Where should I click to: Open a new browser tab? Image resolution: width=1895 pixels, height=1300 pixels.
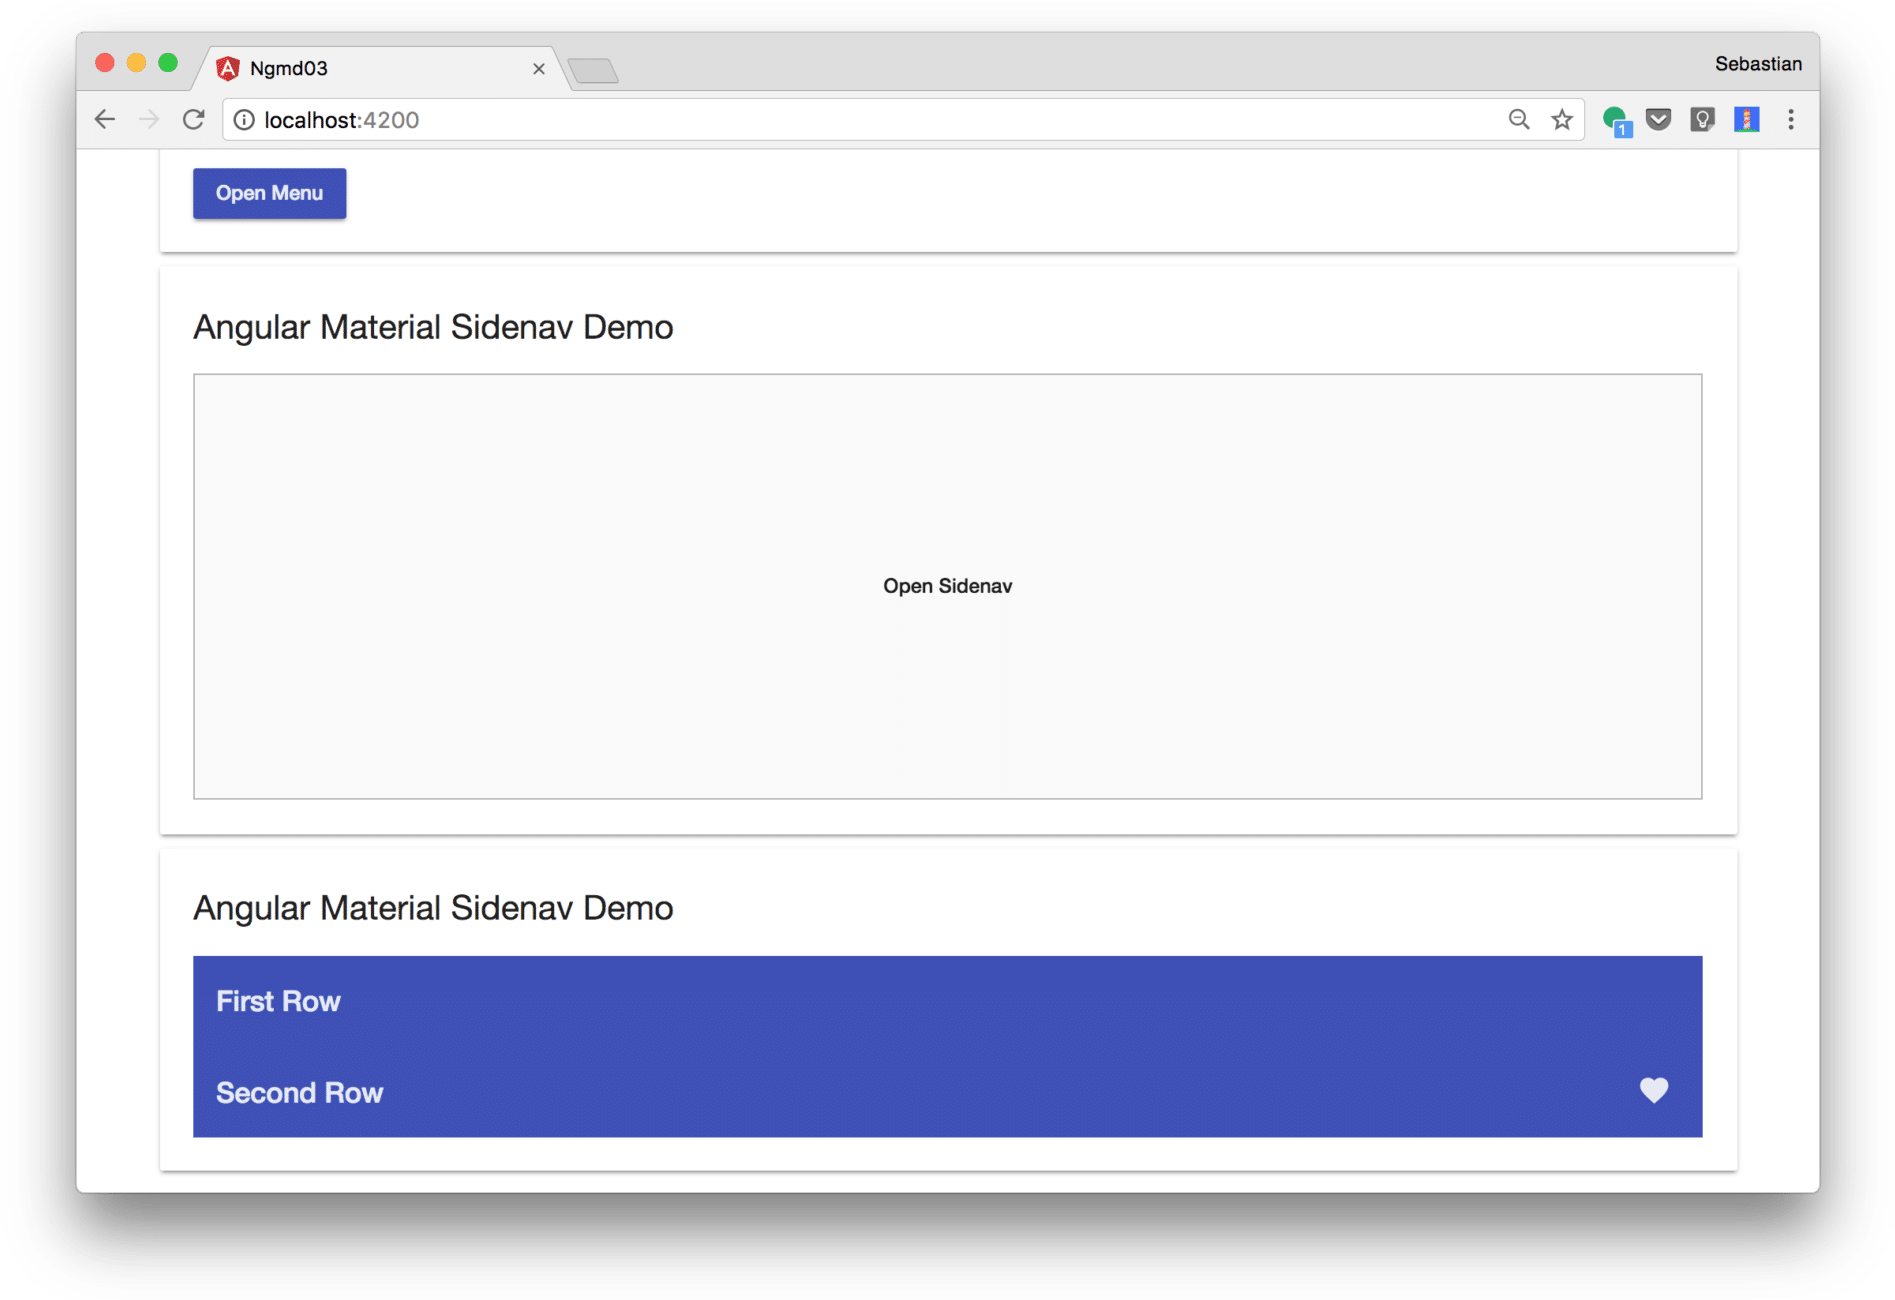click(593, 70)
